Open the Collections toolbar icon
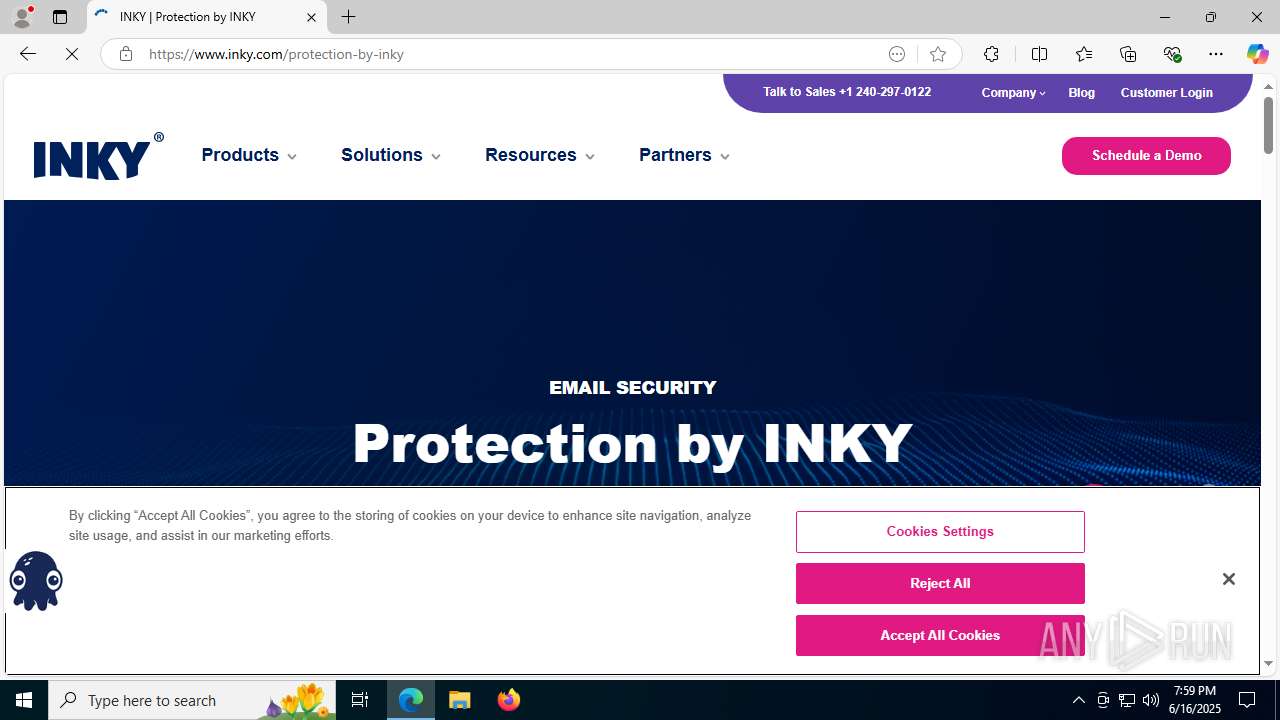1280x720 pixels. click(1128, 54)
